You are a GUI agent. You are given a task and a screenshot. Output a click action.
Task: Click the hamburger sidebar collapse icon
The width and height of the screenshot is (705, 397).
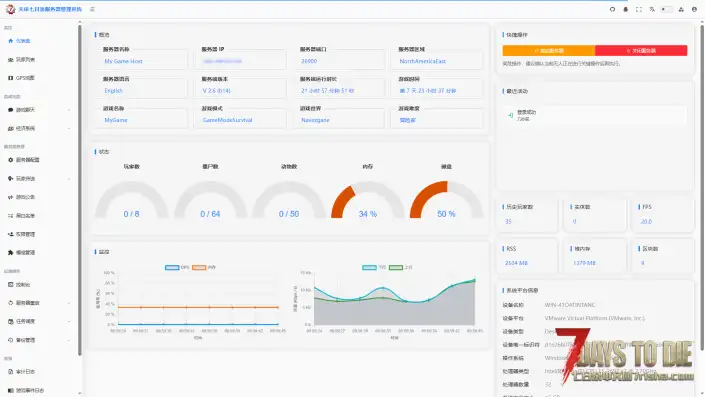coord(92,9)
